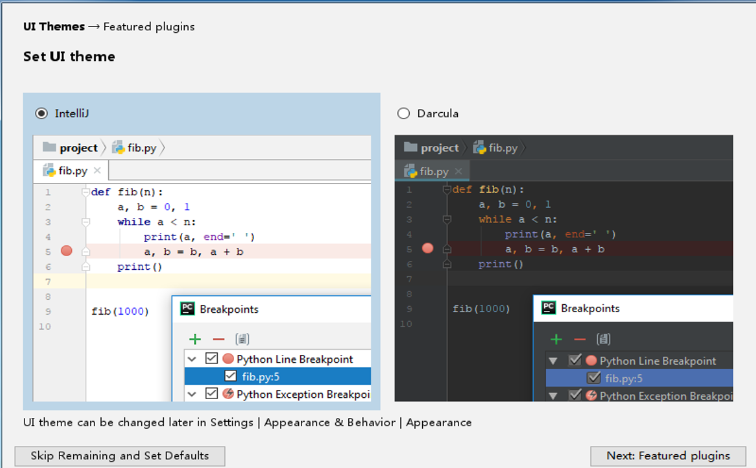The width and height of the screenshot is (756, 468).
Task: Select the Darcula theme radio button
Action: (x=404, y=114)
